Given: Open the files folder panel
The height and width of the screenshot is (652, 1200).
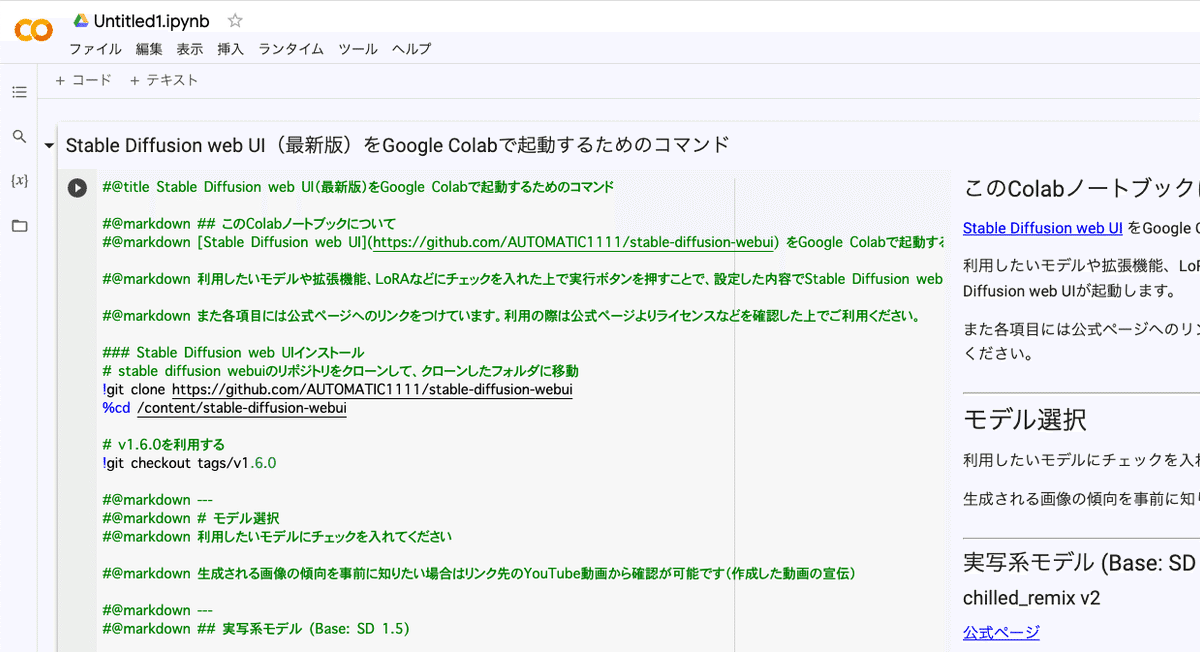Looking at the screenshot, I should (19, 226).
